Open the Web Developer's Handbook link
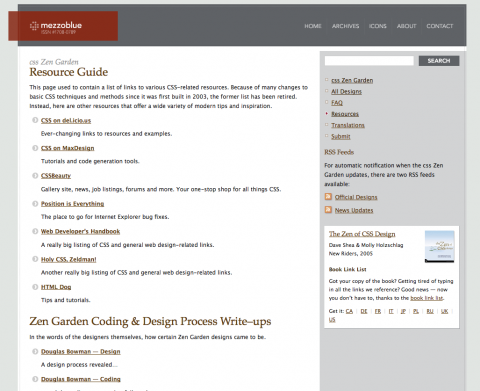 (x=80, y=231)
